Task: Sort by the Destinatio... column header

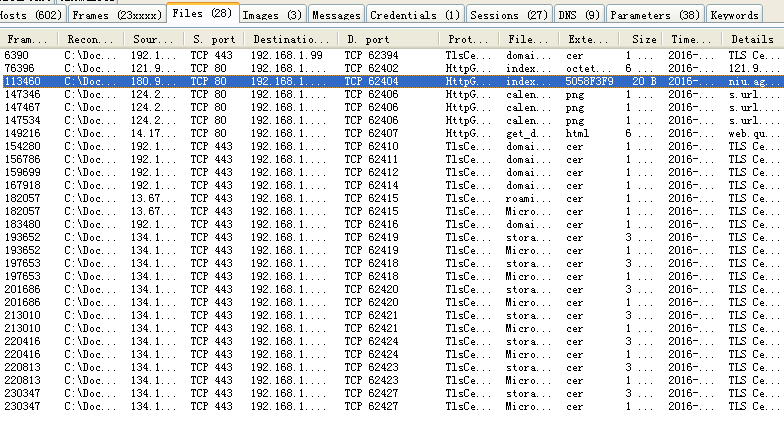Action: point(291,39)
